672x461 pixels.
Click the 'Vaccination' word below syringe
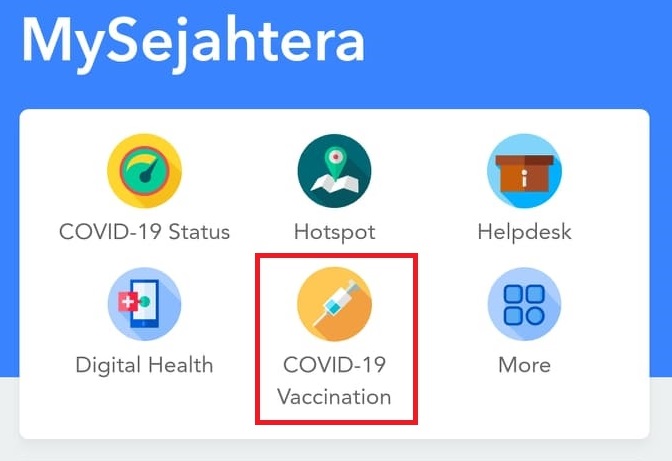[x=334, y=397]
